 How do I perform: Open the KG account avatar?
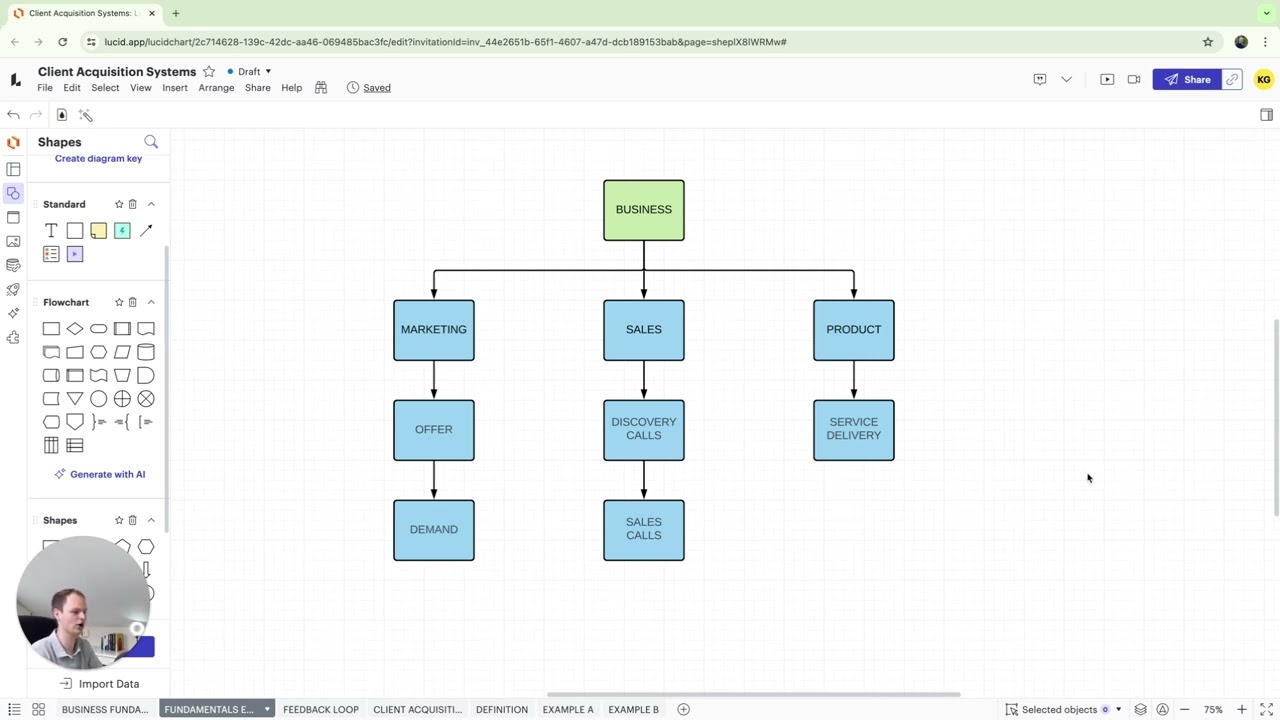(1264, 79)
